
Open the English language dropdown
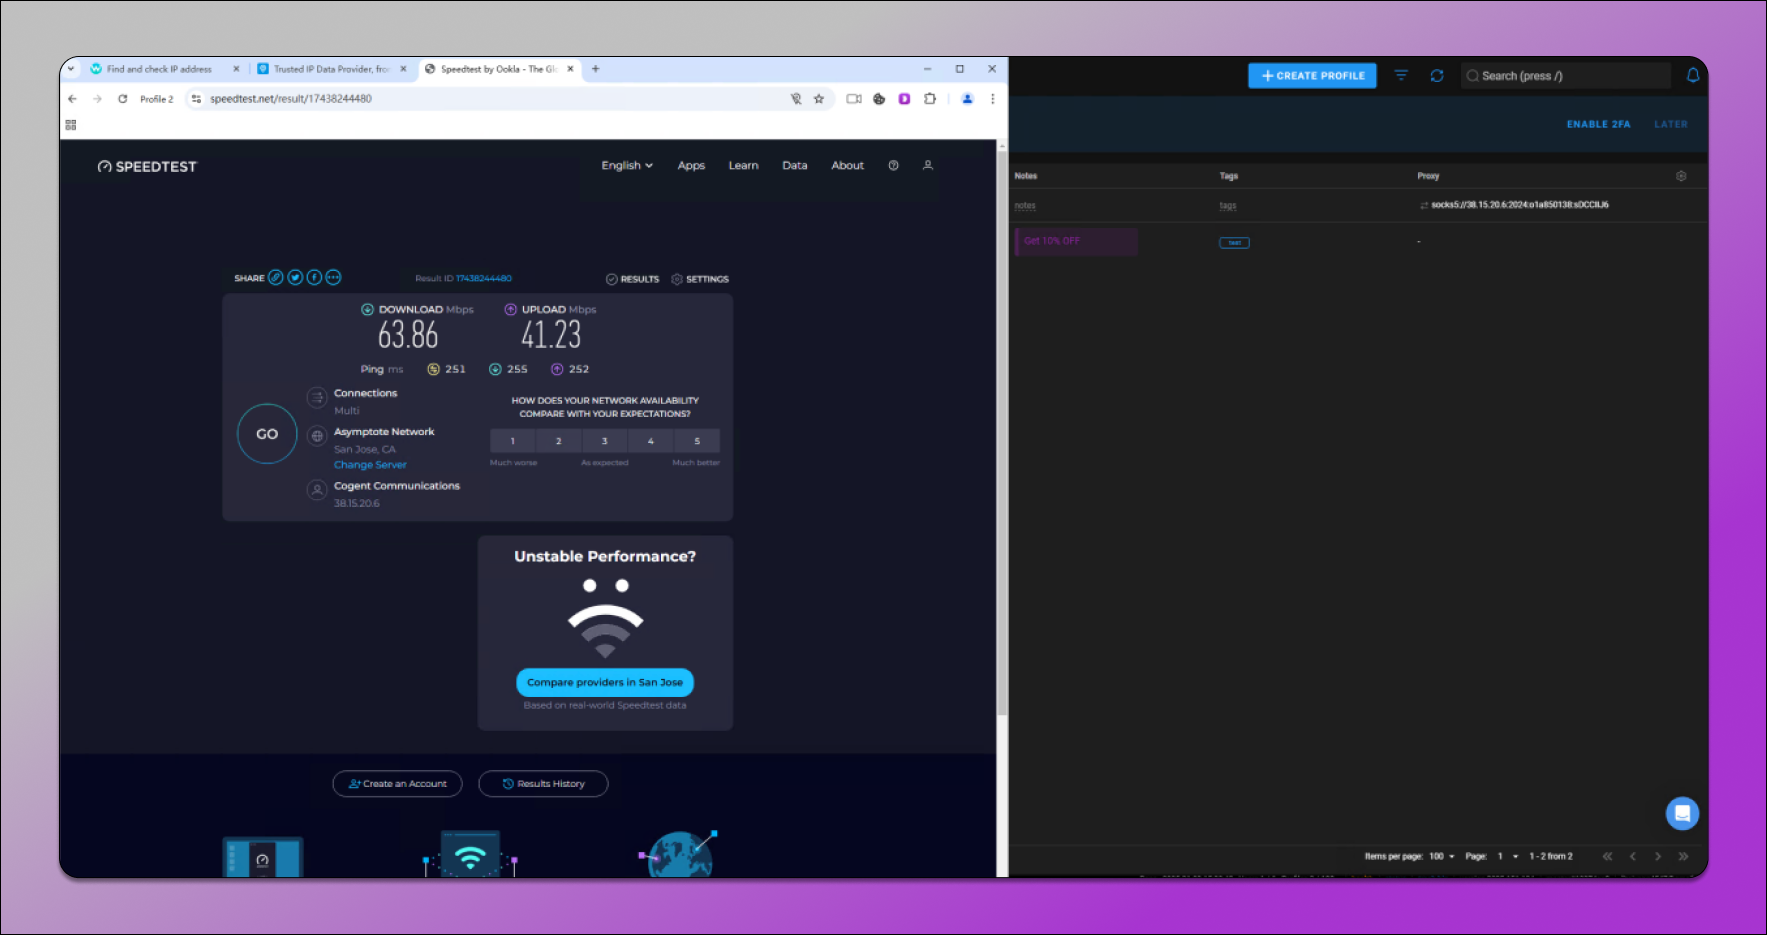tap(627, 166)
